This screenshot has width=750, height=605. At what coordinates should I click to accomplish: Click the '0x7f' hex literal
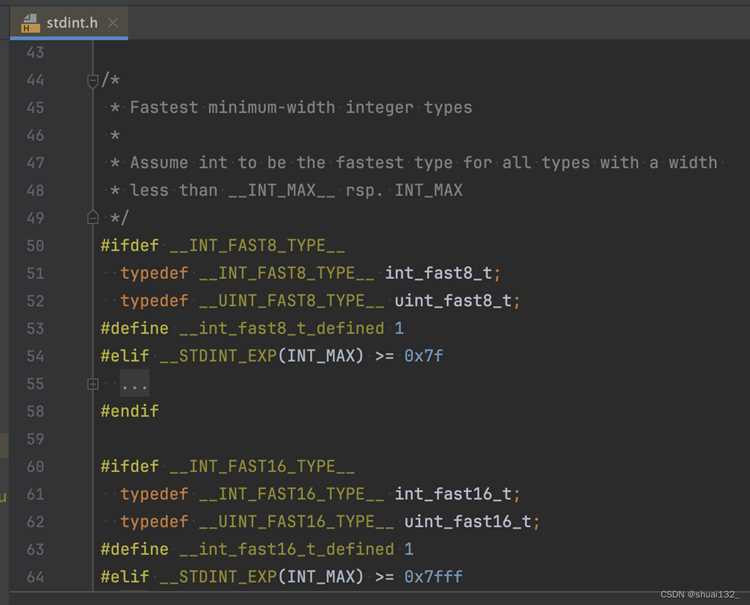click(424, 356)
